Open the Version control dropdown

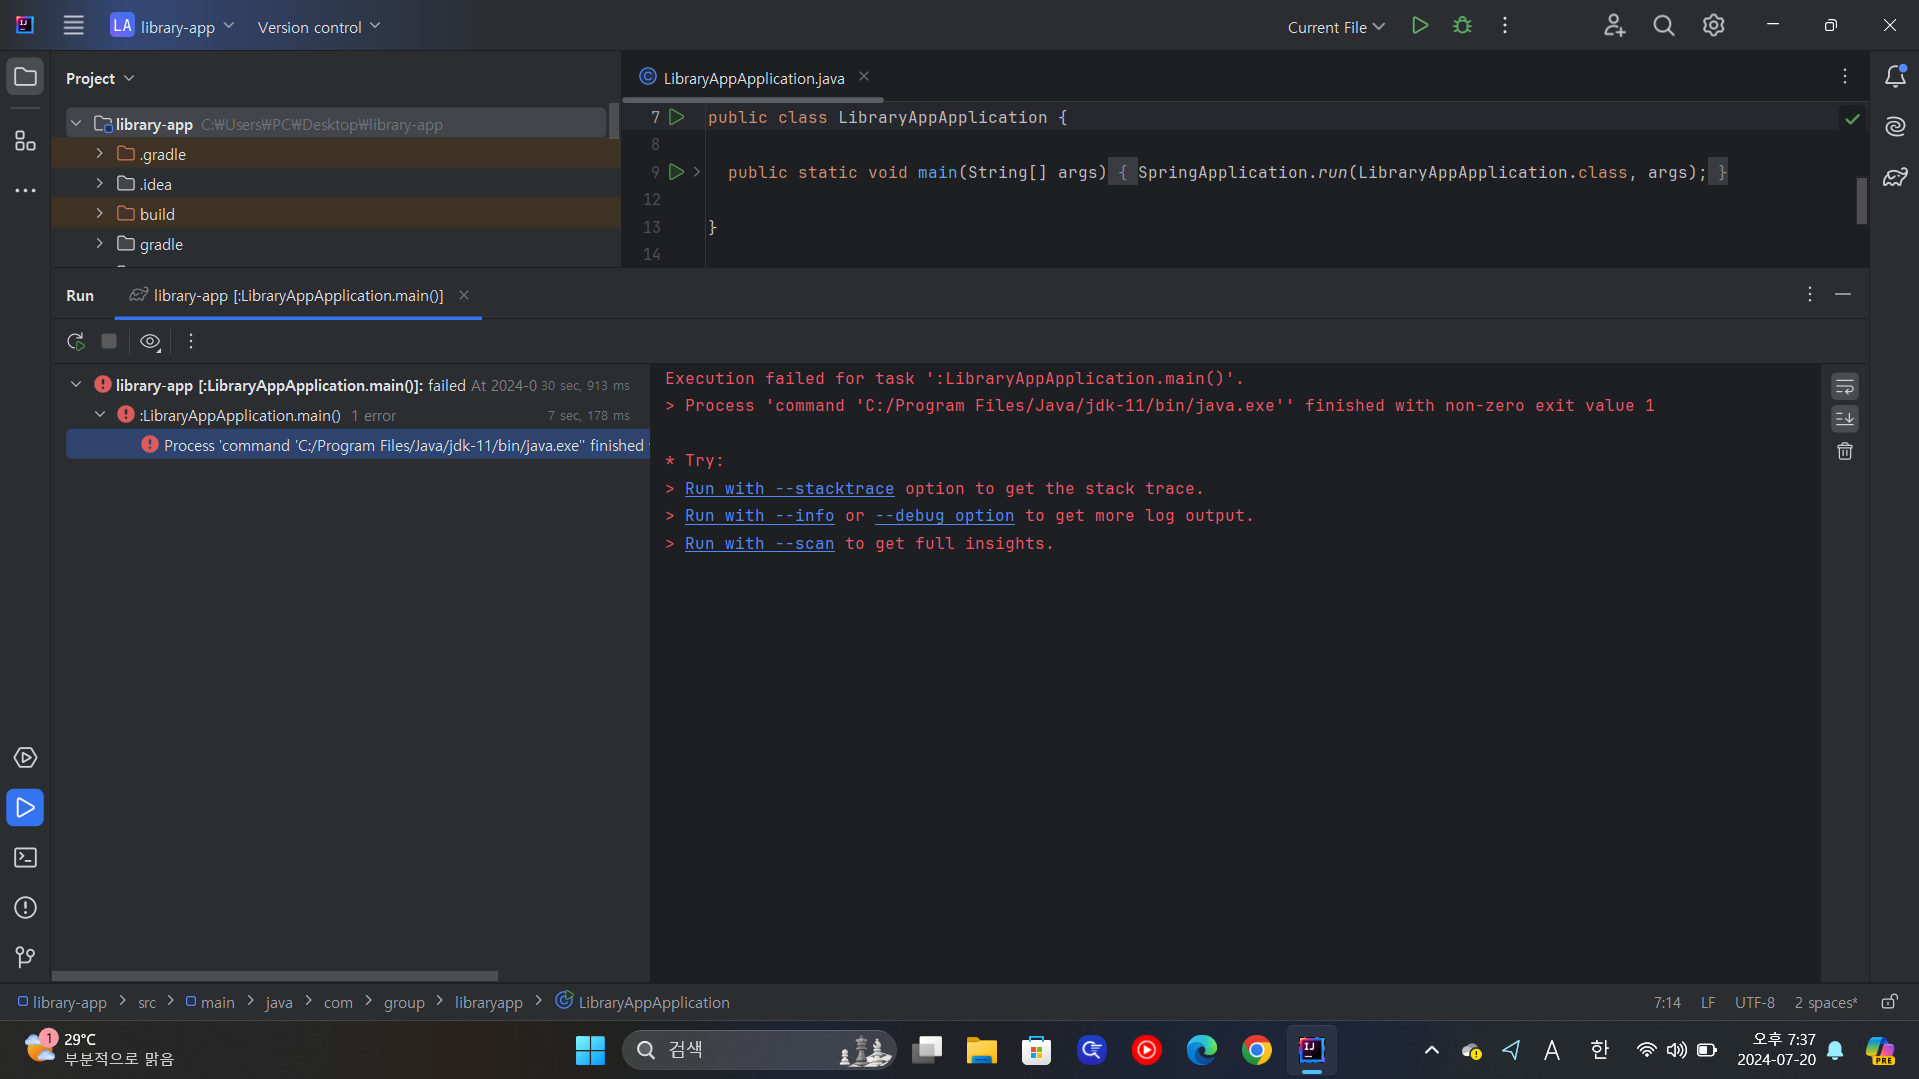[318, 27]
